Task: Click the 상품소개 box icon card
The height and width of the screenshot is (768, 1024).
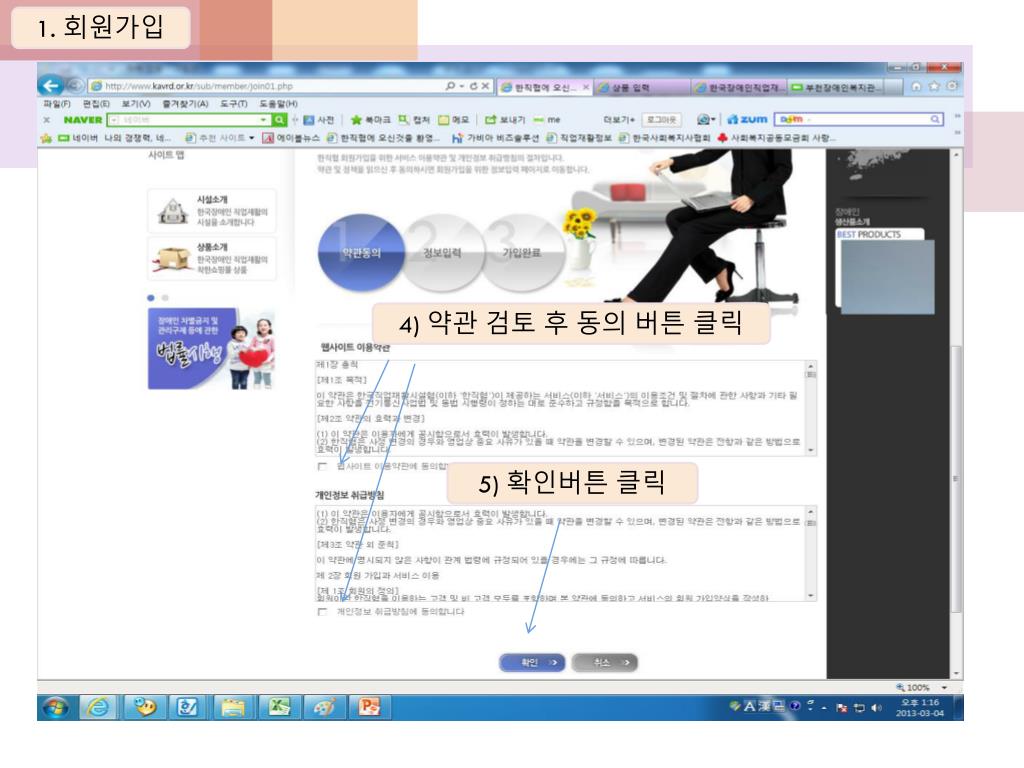Action: coord(212,259)
